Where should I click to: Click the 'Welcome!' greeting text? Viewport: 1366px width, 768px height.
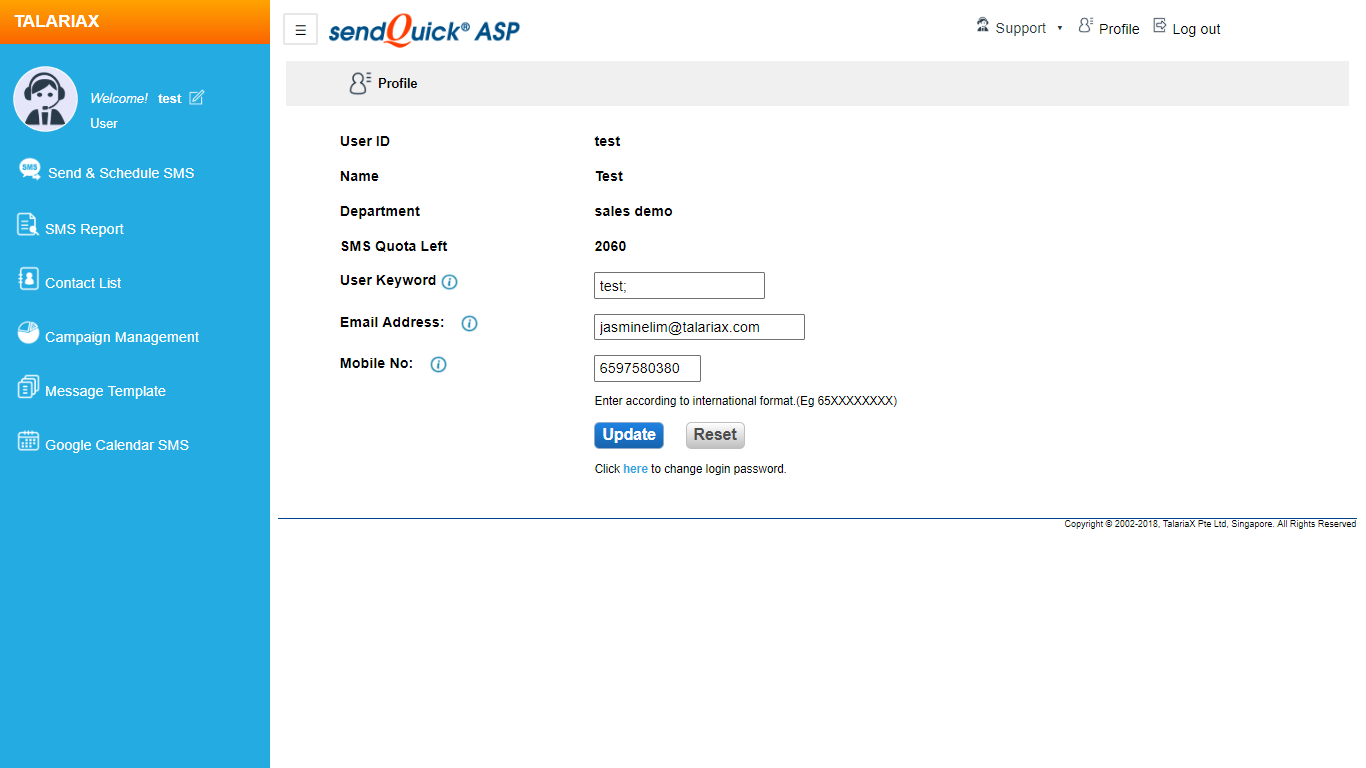click(x=119, y=98)
